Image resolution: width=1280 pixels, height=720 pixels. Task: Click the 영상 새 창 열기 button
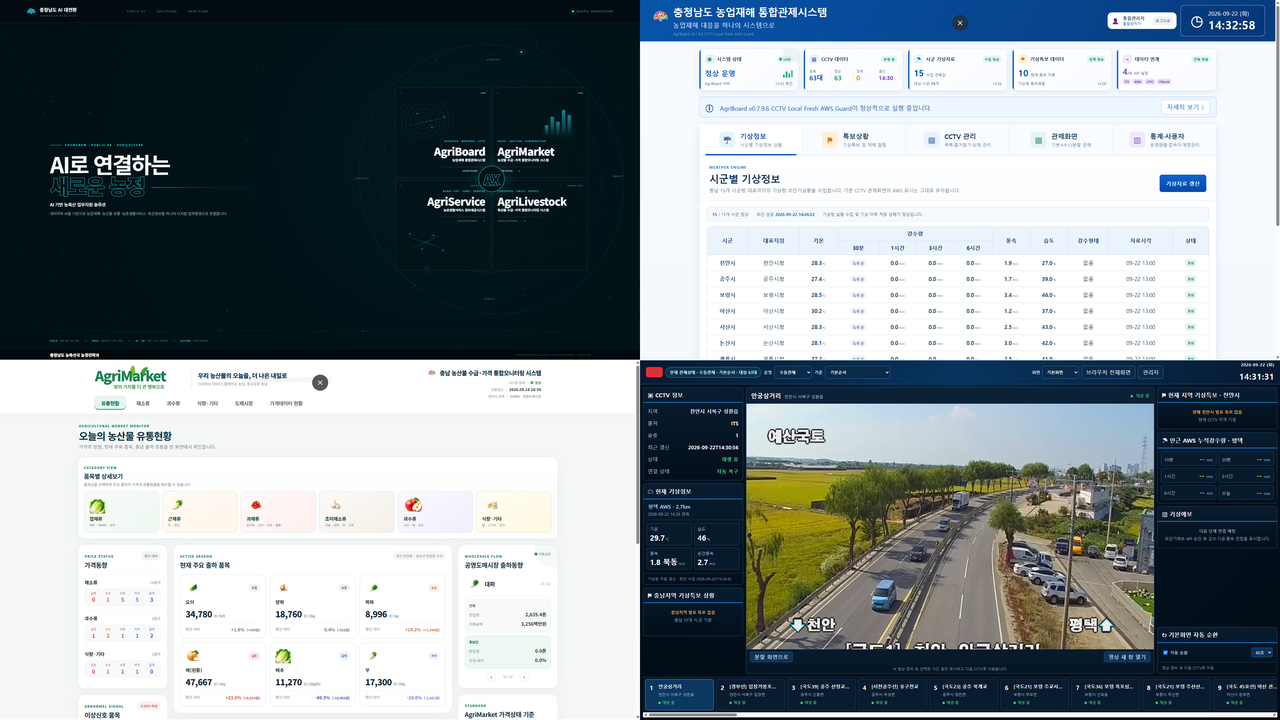click(x=1127, y=657)
